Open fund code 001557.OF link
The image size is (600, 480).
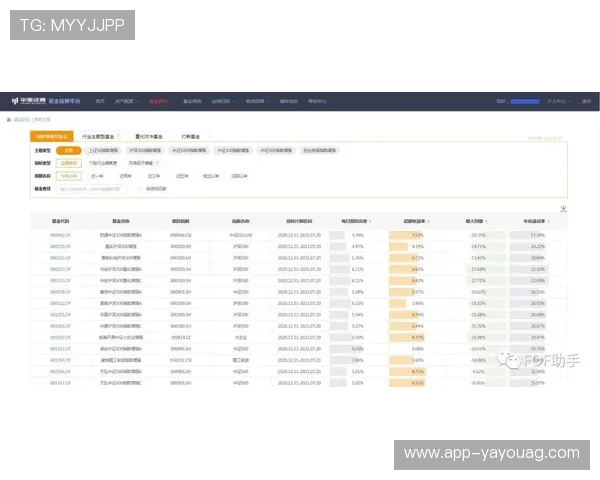(x=60, y=383)
